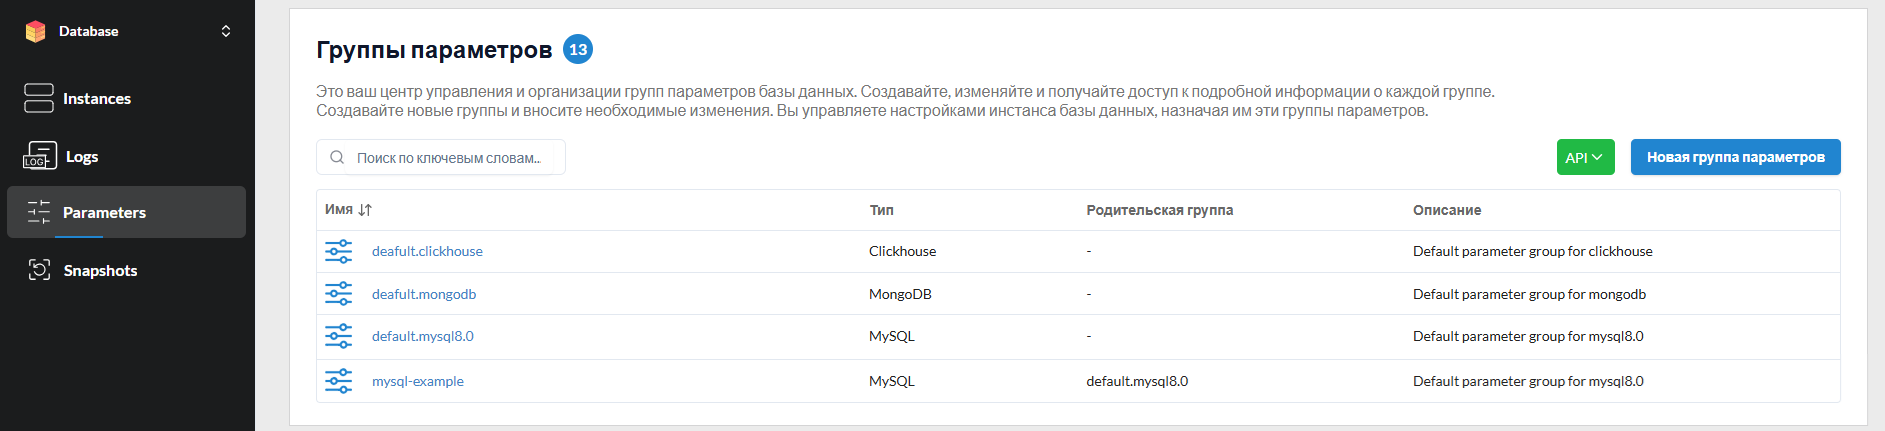Viewport: 1885px width, 431px height.
Task: Click the Snapshots camera icon
Action: pos(39,269)
